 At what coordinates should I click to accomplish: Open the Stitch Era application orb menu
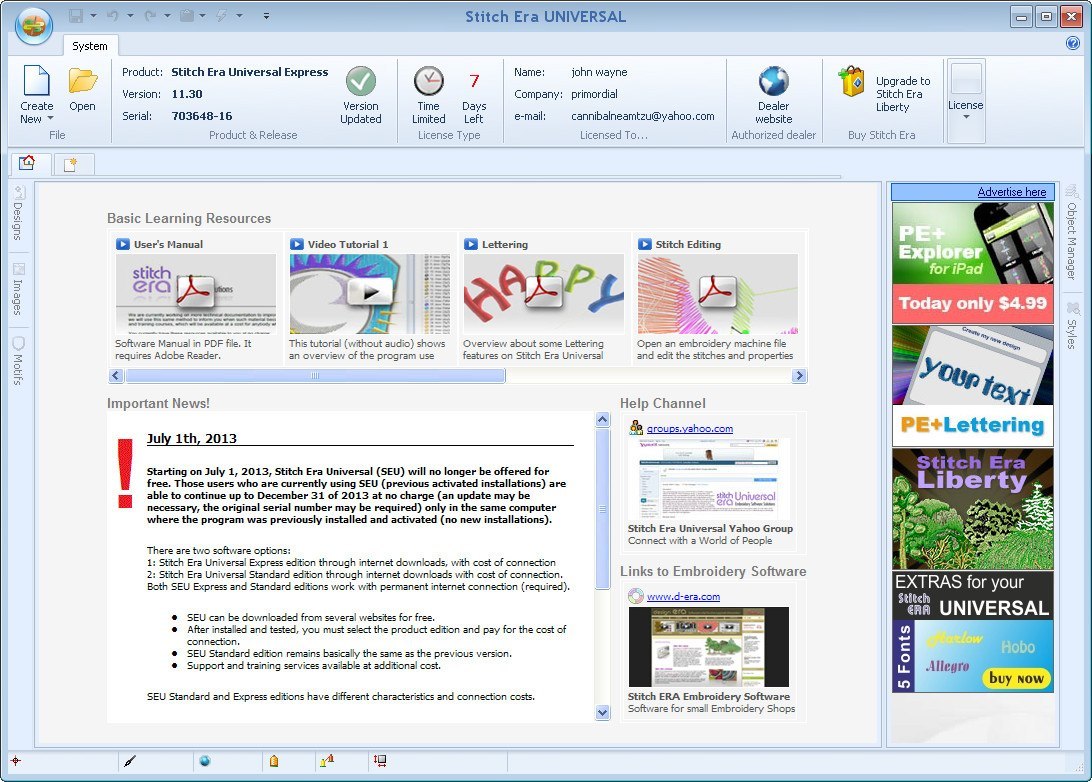click(33, 25)
